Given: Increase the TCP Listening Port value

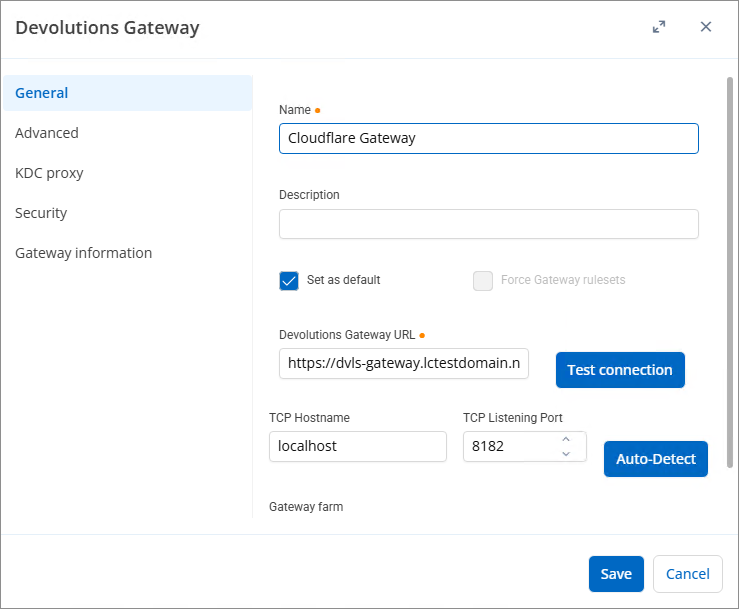Looking at the screenshot, I should 566,439.
